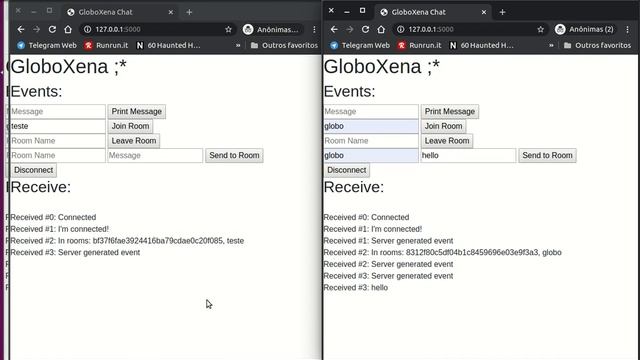640x360 pixels.
Task: Go forward in the left browser window
Action: (36, 29)
